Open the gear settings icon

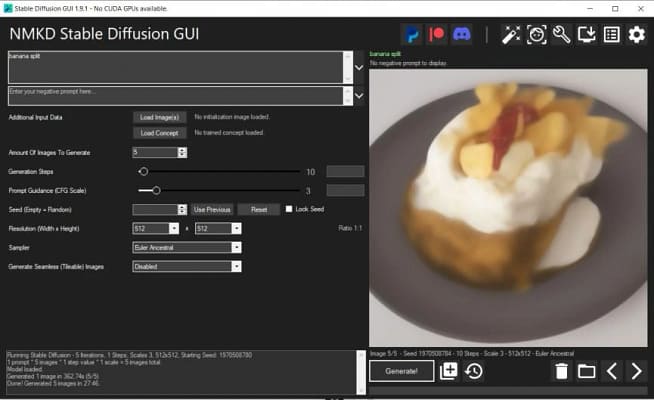[636, 34]
